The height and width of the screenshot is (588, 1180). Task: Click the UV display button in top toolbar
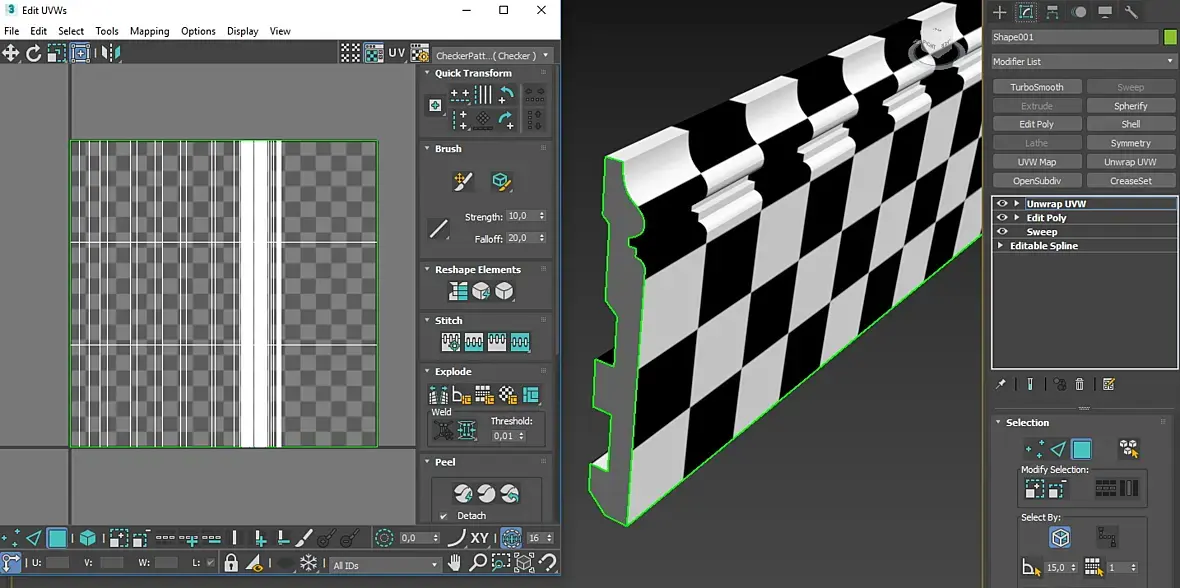pyautogui.click(x=397, y=53)
